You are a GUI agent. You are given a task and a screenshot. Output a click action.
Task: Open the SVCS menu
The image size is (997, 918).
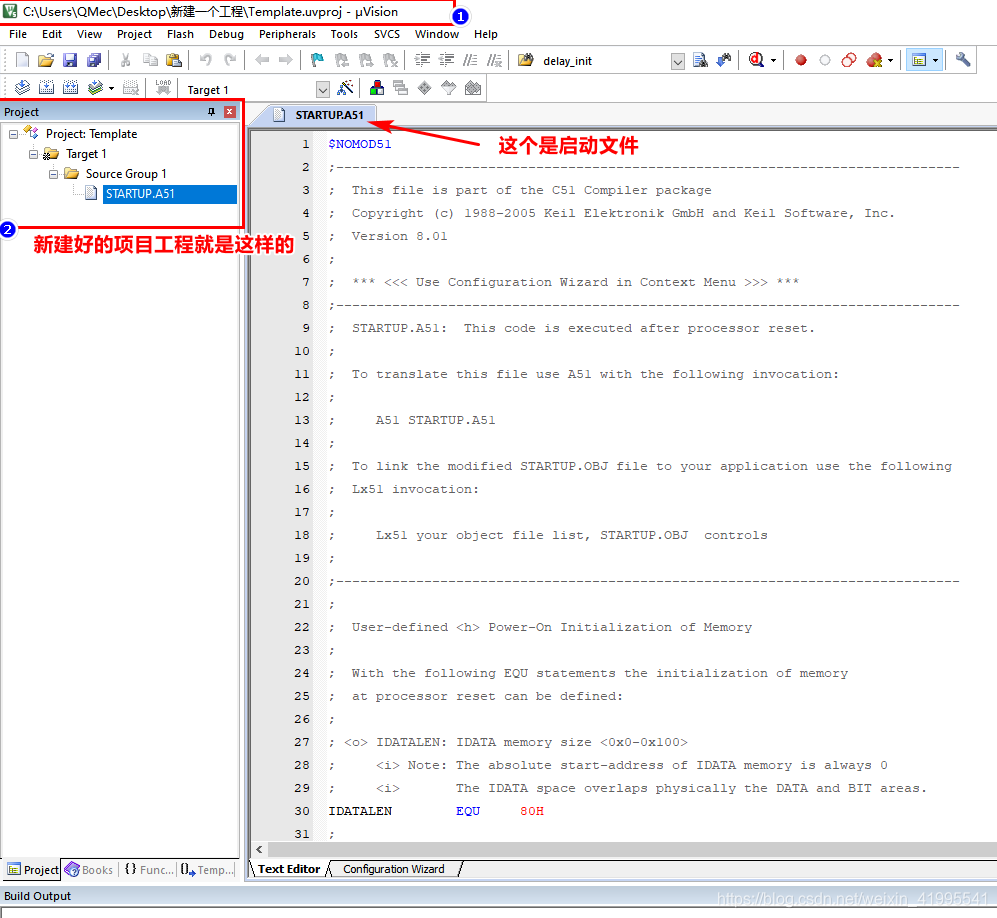tap(387, 34)
